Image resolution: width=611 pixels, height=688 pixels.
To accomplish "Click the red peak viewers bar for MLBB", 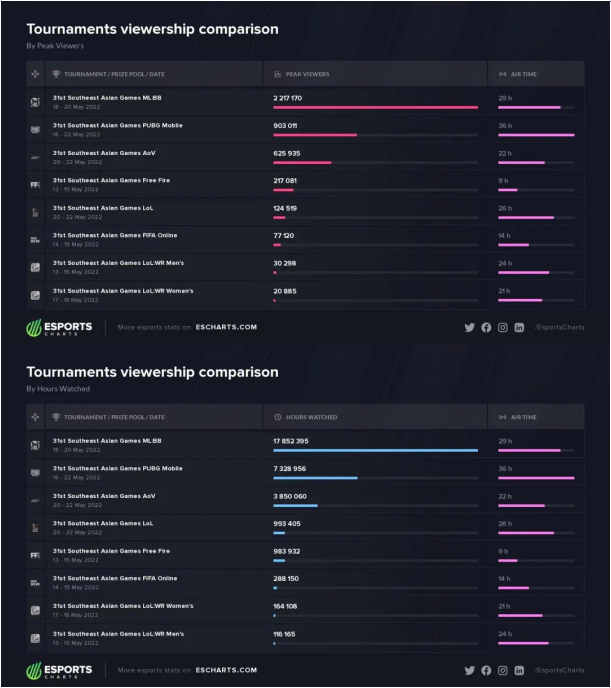I will pos(375,107).
